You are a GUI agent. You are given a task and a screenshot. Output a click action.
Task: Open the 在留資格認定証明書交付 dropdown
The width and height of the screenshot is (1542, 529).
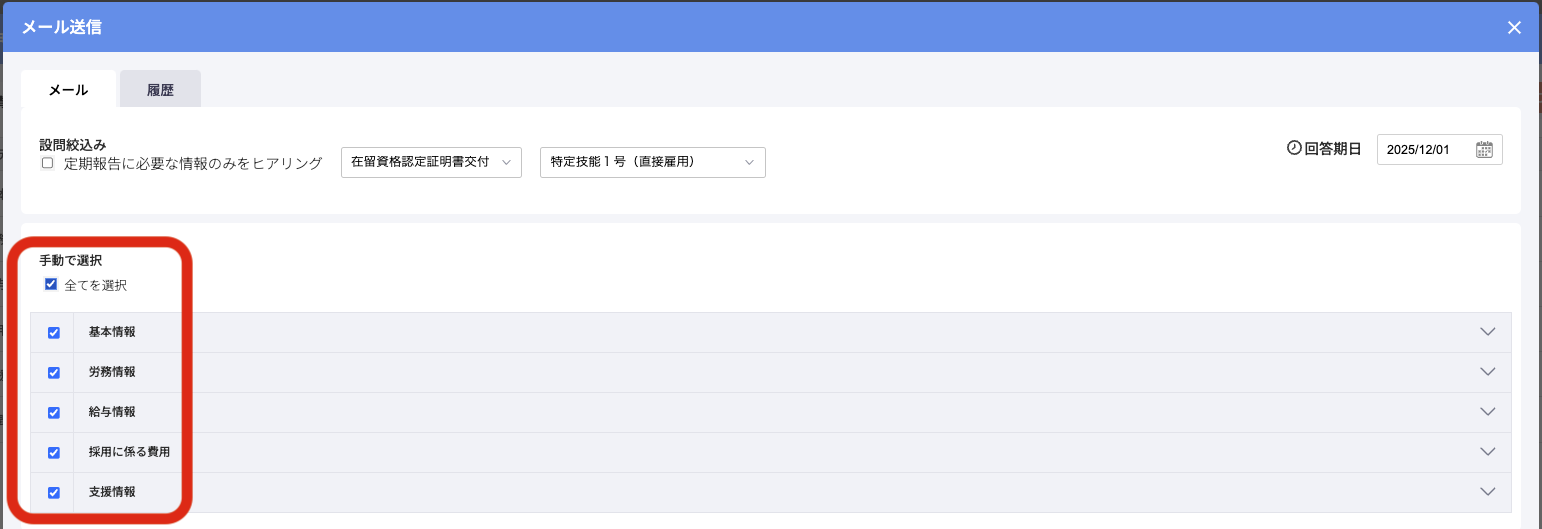pos(431,162)
